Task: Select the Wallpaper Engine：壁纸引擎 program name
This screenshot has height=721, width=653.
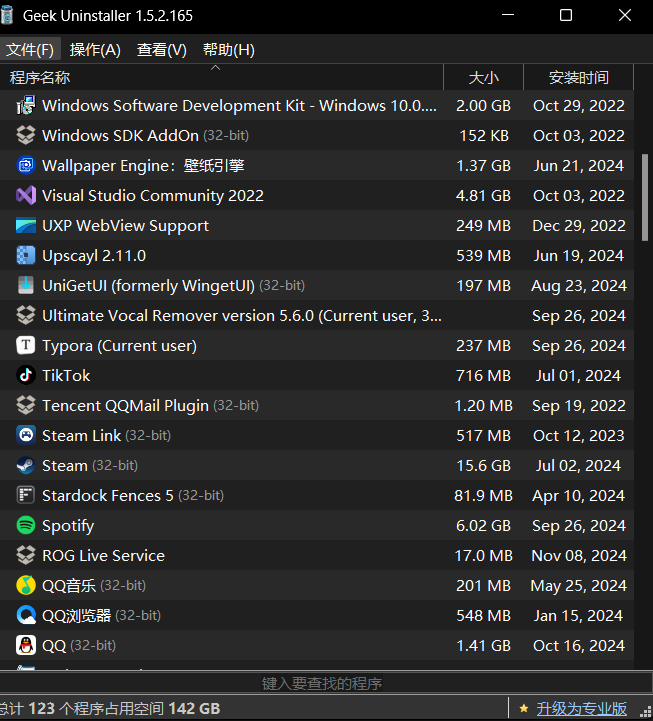Action: pyautogui.click(x=143, y=165)
